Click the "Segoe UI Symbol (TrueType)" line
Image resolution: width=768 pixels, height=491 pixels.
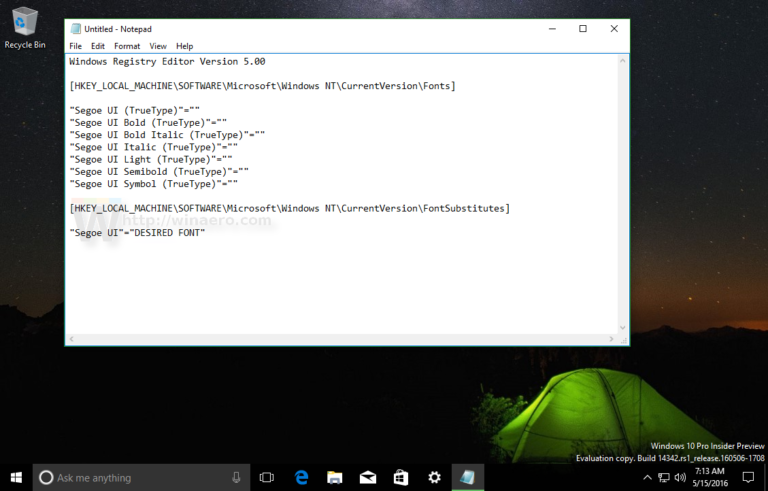pos(153,184)
